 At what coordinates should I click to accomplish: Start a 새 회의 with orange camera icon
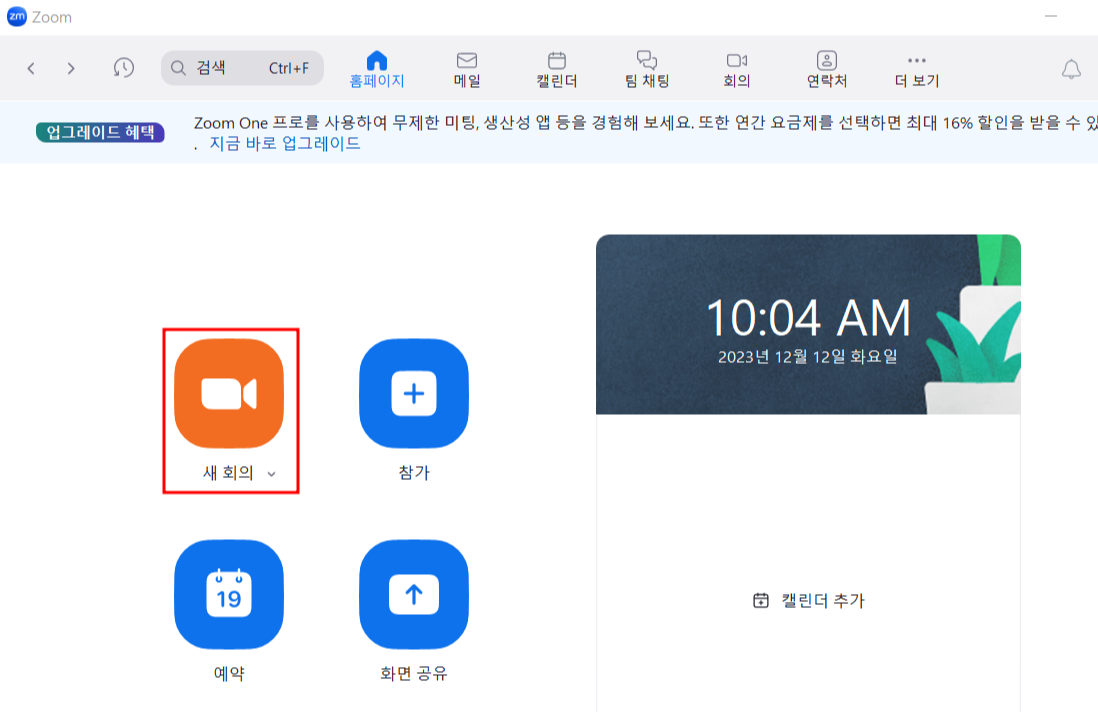pyautogui.click(x=229, y=393)
